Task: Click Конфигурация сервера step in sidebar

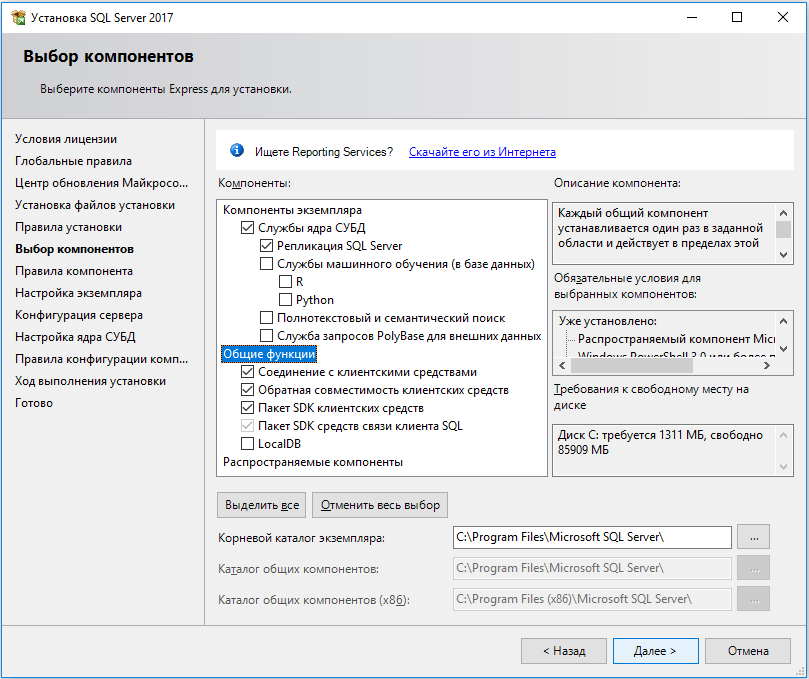Action: pyautogui.click(x=78, y=315)
